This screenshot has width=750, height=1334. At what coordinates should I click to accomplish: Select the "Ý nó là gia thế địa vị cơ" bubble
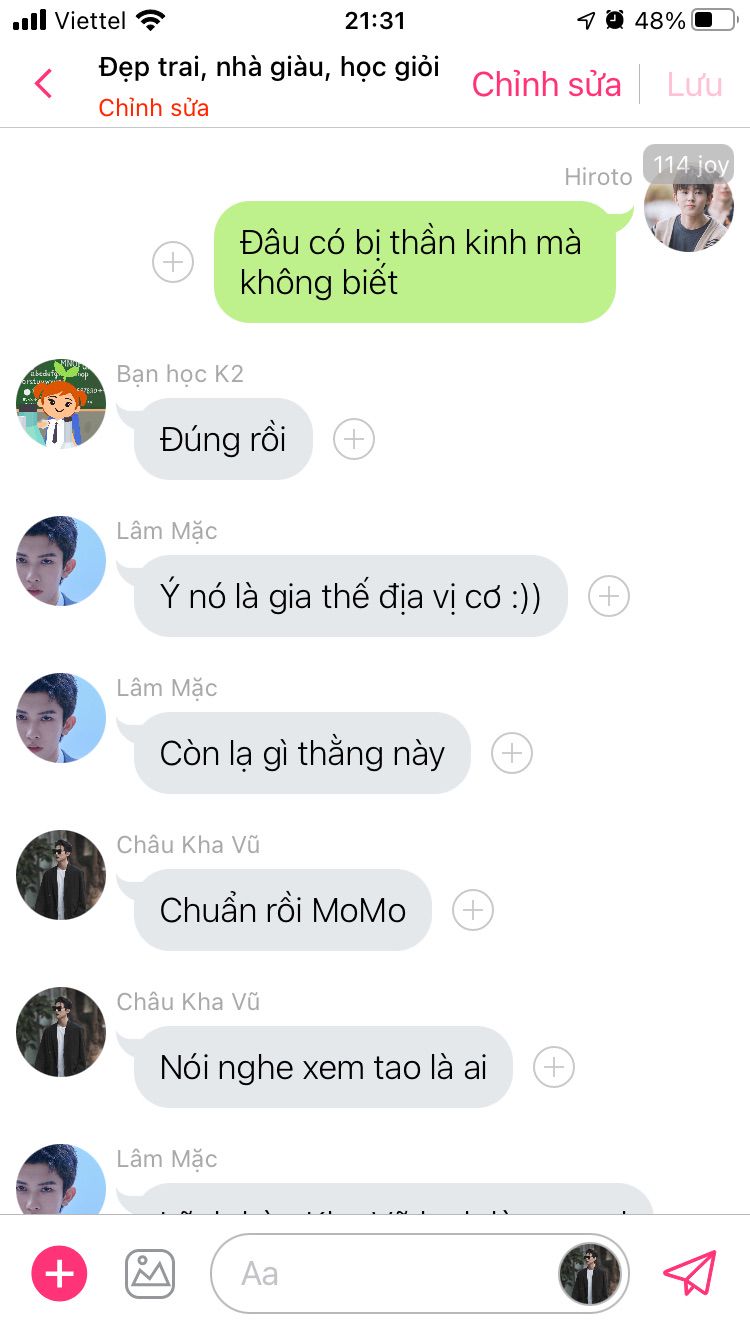pyautogui.click(x=350, y=596)
